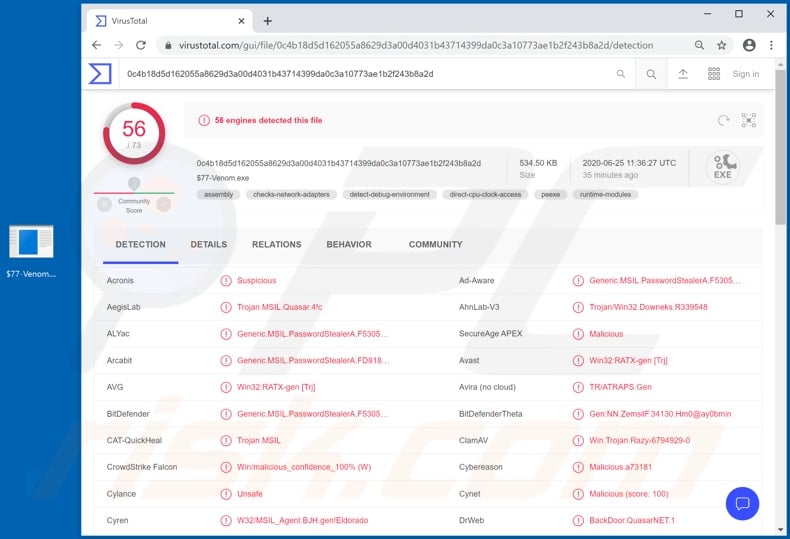
Task: Click the TR/ATRAPS.Gen detection text
Action: pos(620,387)
